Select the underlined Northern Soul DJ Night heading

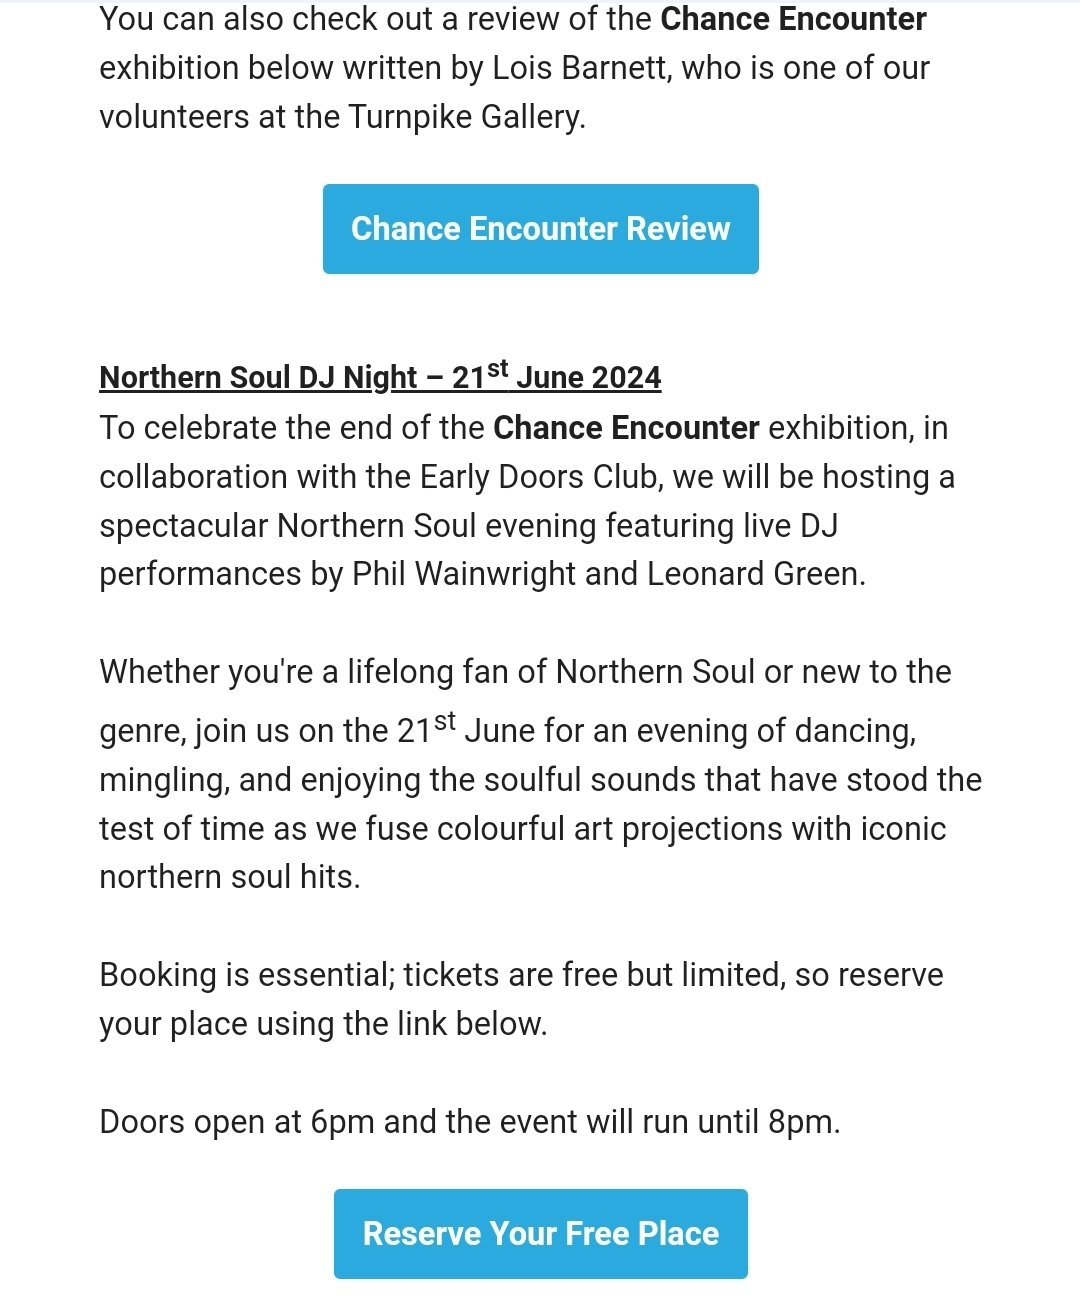pos(380,375)
